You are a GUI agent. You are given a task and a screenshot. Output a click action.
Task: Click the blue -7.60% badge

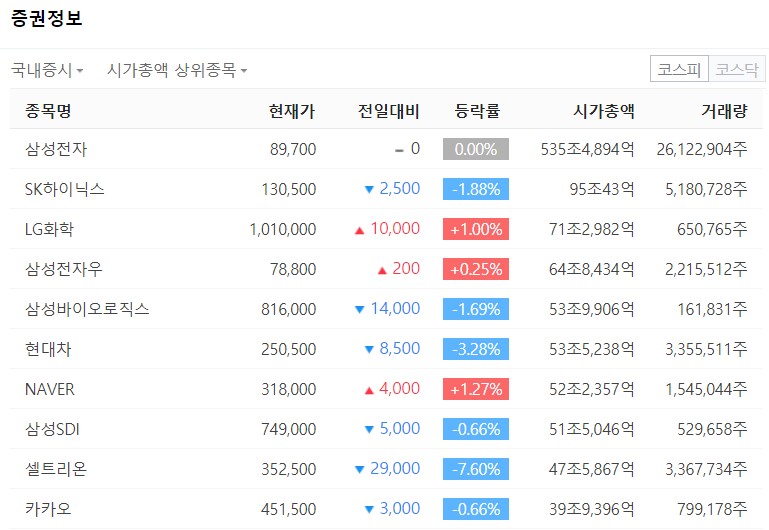476,469
